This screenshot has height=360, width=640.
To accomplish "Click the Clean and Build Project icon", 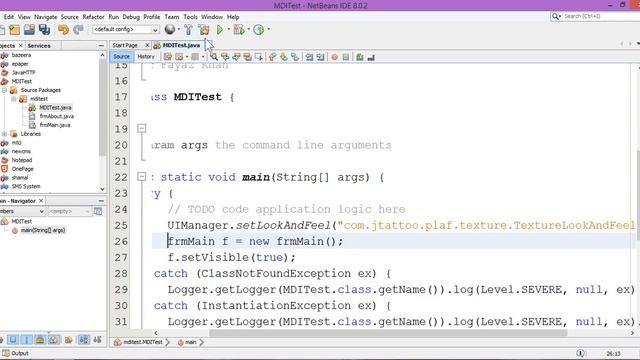I will click(x=204, y=29).
